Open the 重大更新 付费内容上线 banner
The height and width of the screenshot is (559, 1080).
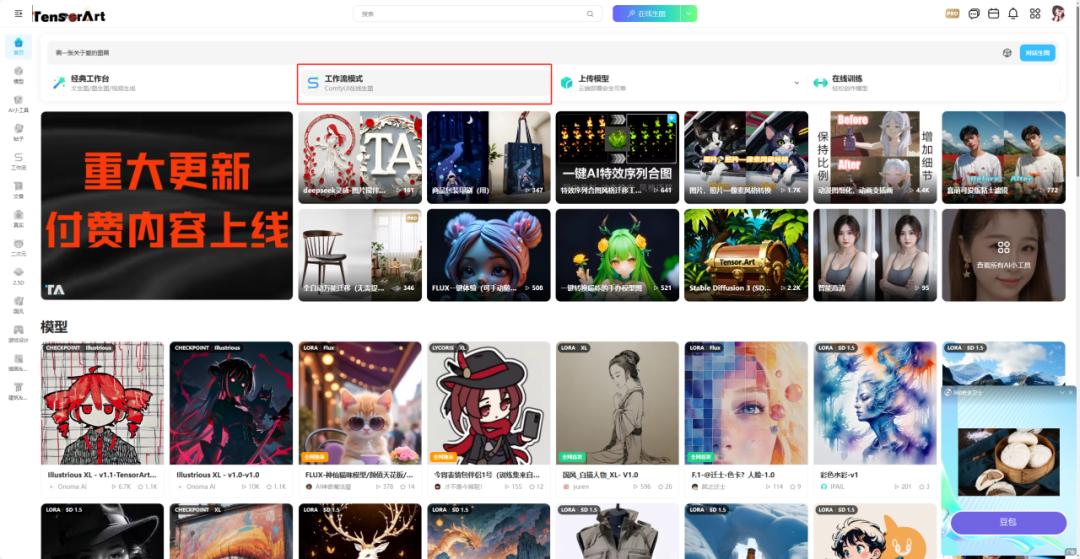167,205
